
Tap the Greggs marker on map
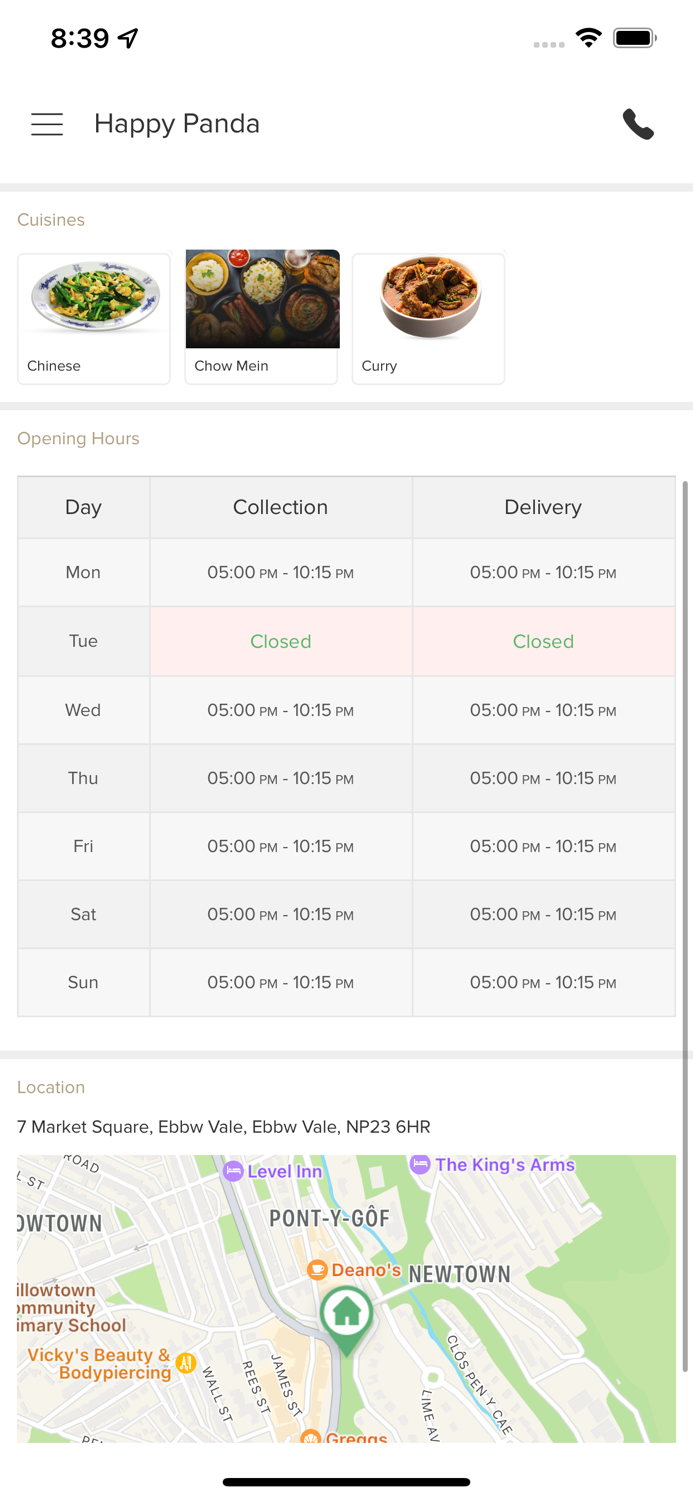pos(312,1438)
